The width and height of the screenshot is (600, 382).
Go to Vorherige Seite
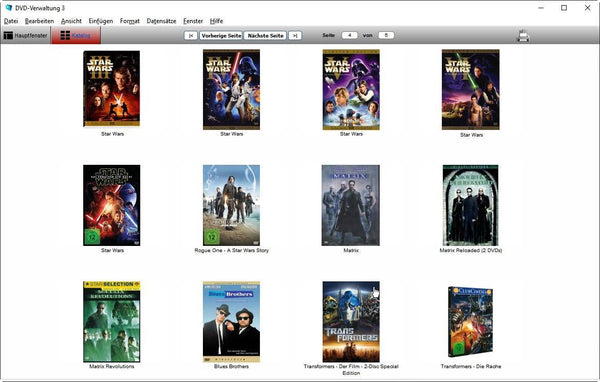coord(221,36)
